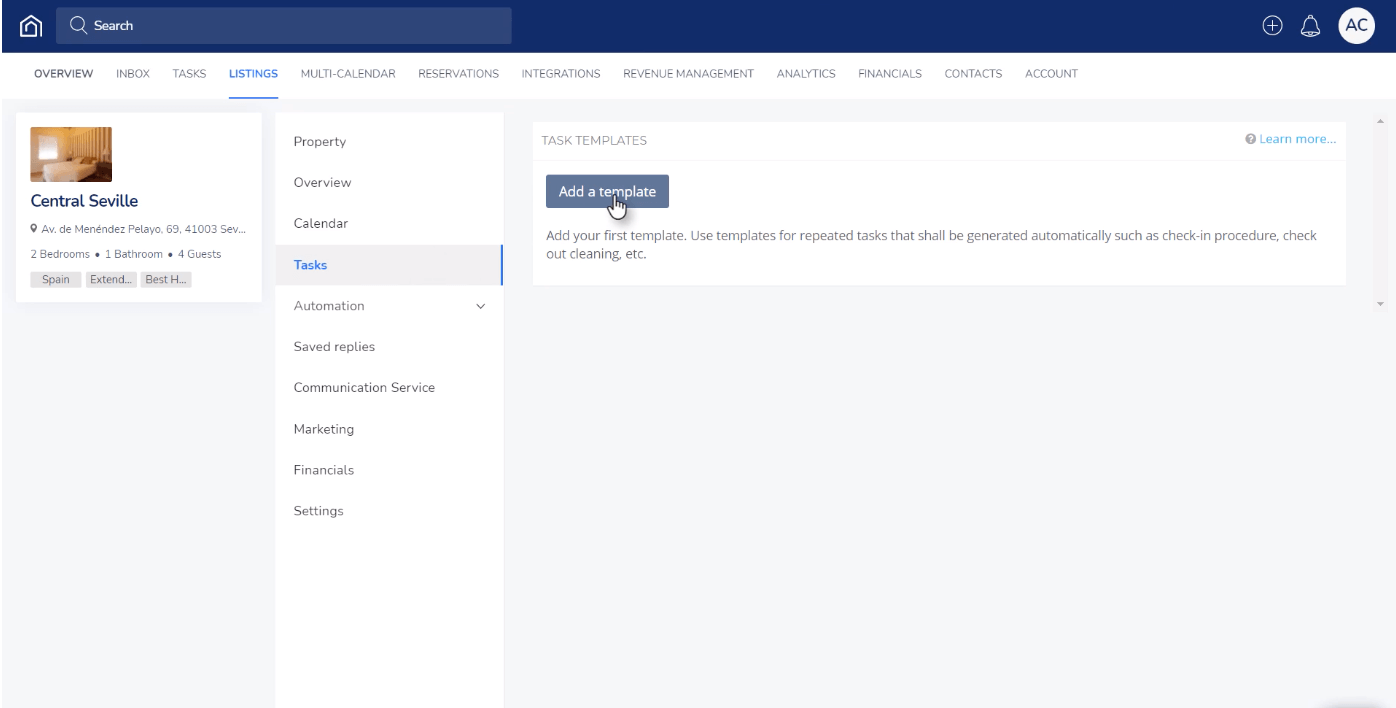
Task: Open the Learn more link
Action: [x=1297, y=139]
